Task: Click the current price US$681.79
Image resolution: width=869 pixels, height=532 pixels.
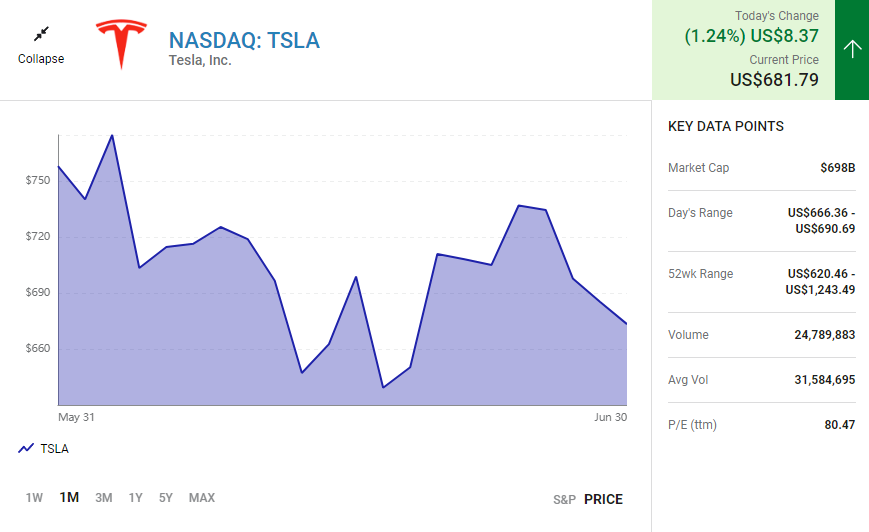Action: tap(774, 79)
